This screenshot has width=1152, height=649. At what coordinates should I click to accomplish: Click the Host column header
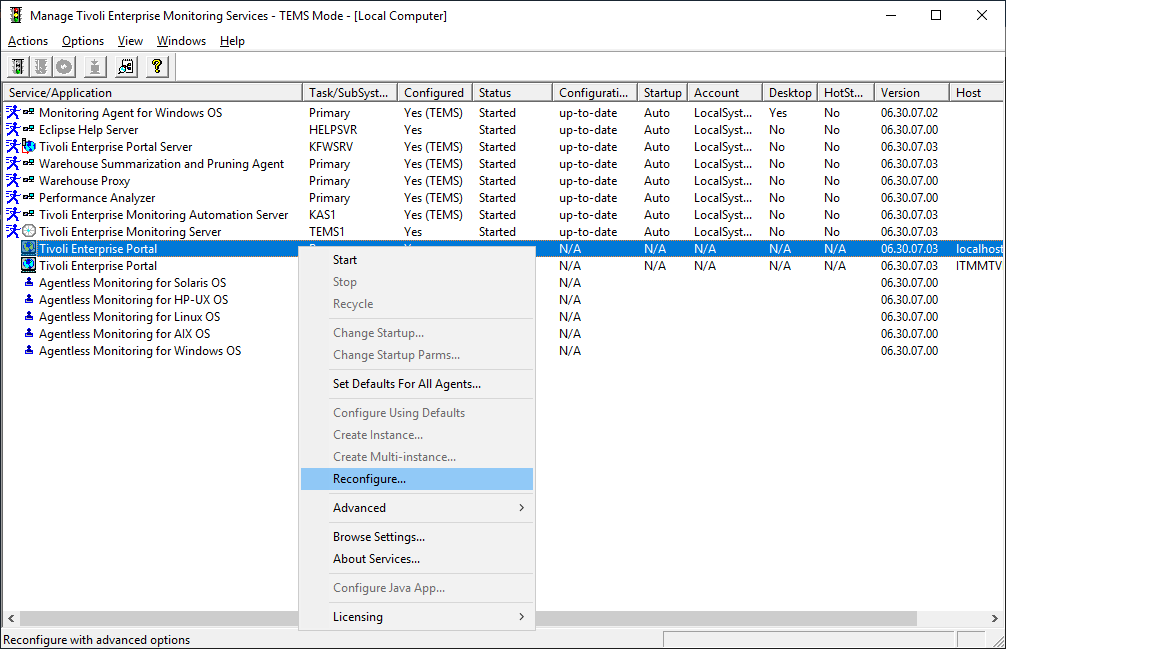(x=976, y=93)
